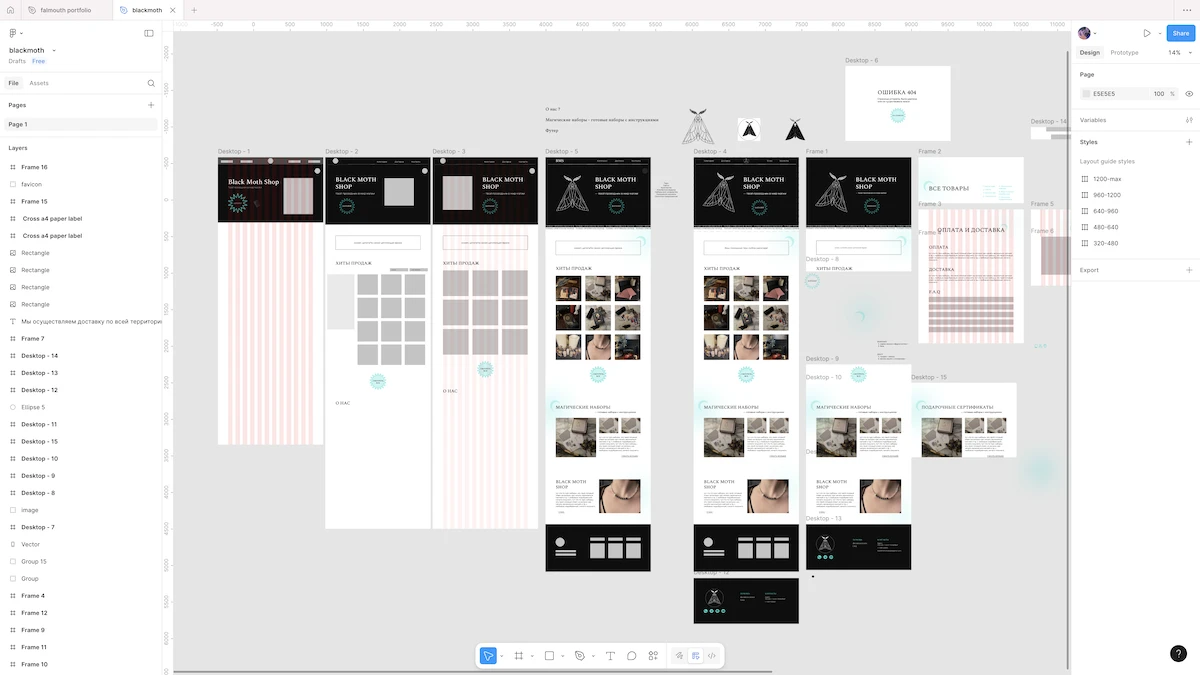This screenshot has height=675, width=1200.
Task: Select the Comment tool
Action: click(632, 656)
